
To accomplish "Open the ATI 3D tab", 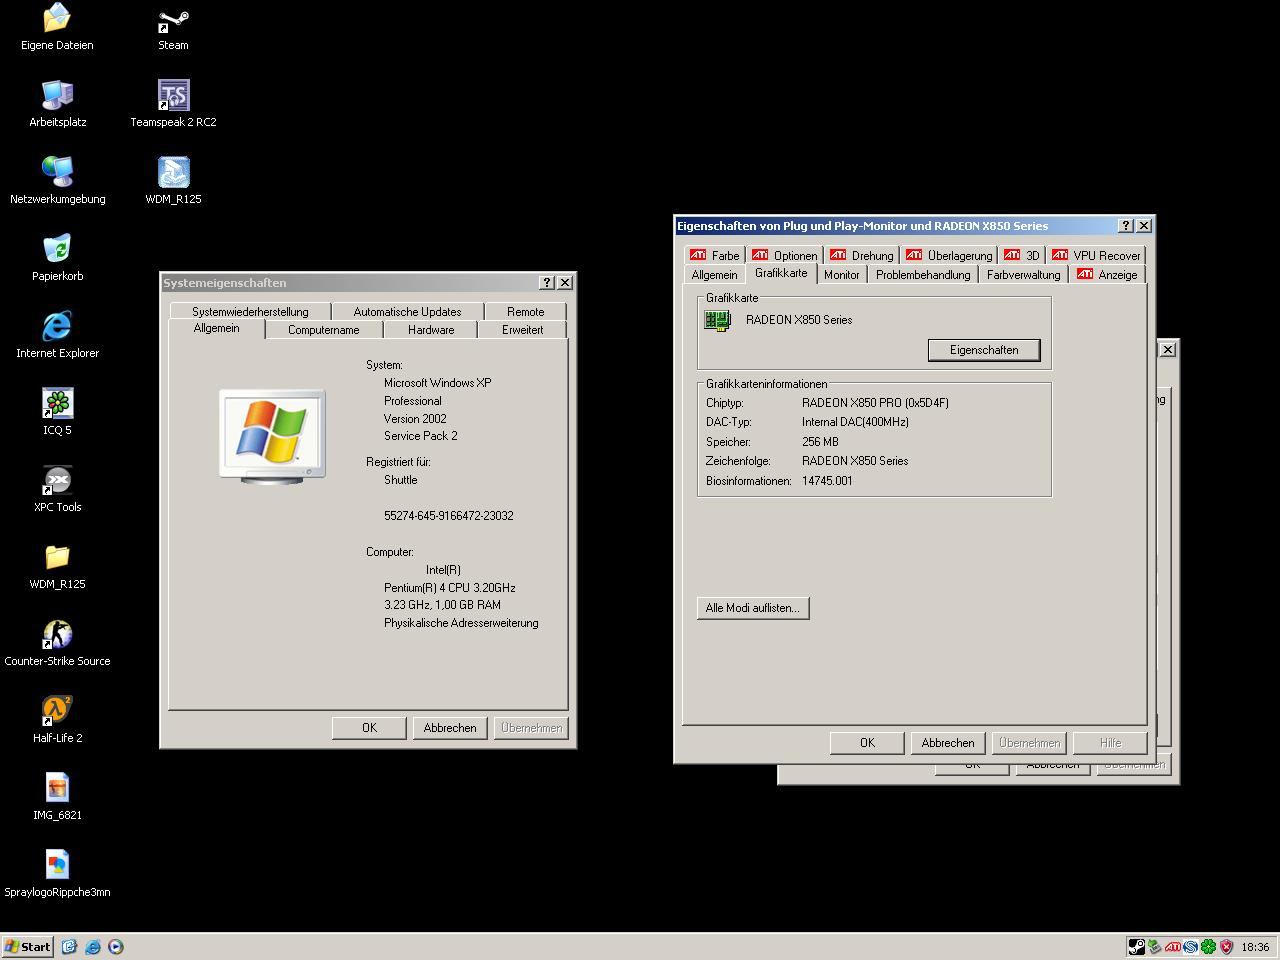I will pos(1022,256).
